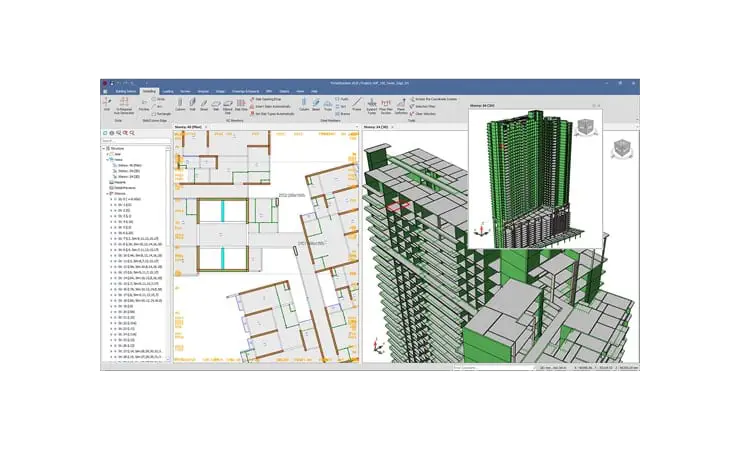Screen dimensions: 740x450
Task: Activate the Storey: 24 (3D) view tab
Action: [376, 127]
